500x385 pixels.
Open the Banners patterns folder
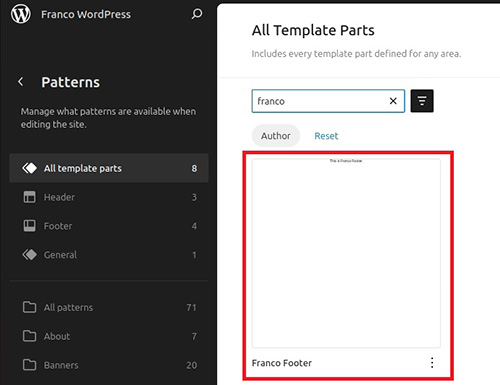pos(109,365)
